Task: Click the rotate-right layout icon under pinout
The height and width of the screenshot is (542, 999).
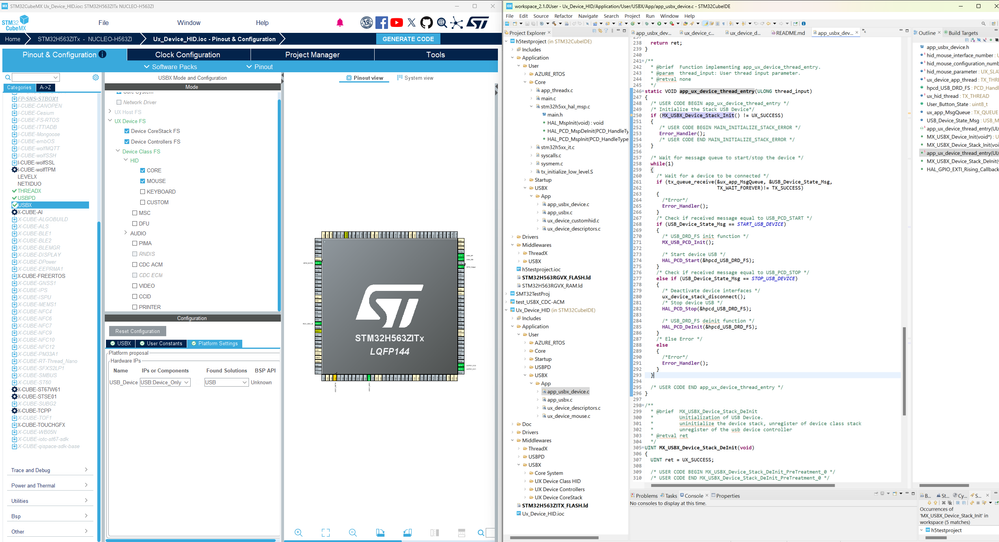Action: tap(407, 532)
